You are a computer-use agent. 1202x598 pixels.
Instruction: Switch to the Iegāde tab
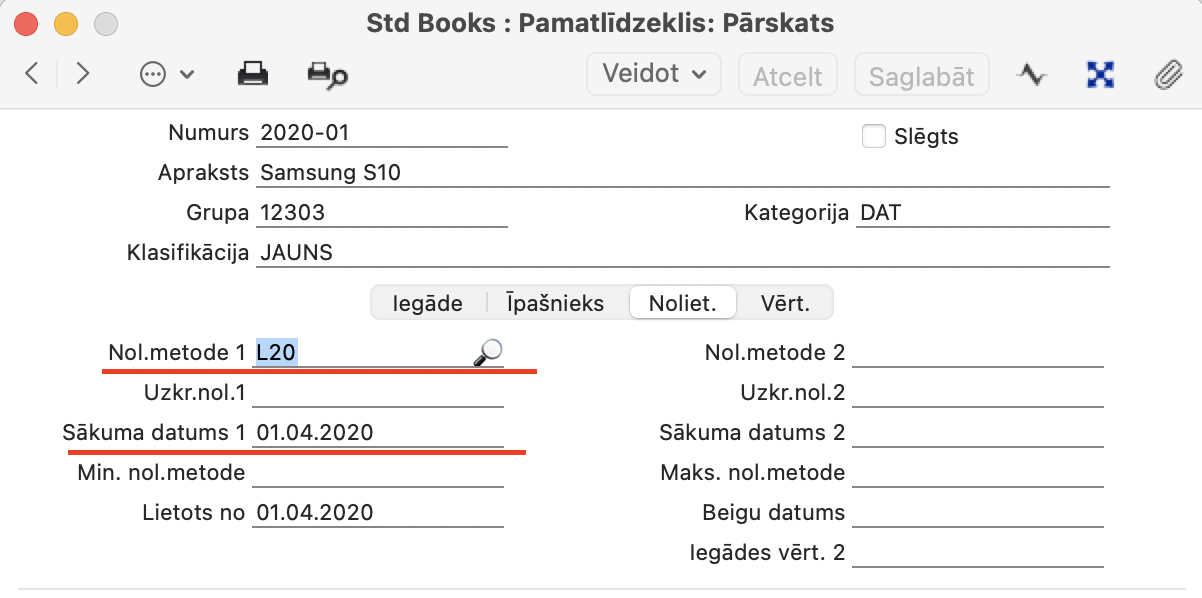point(428,302)
